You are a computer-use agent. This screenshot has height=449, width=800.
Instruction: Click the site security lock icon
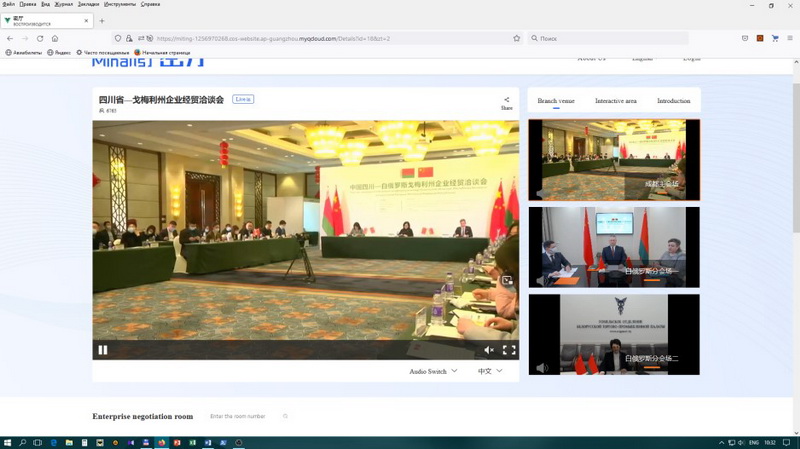click(129, 38)
